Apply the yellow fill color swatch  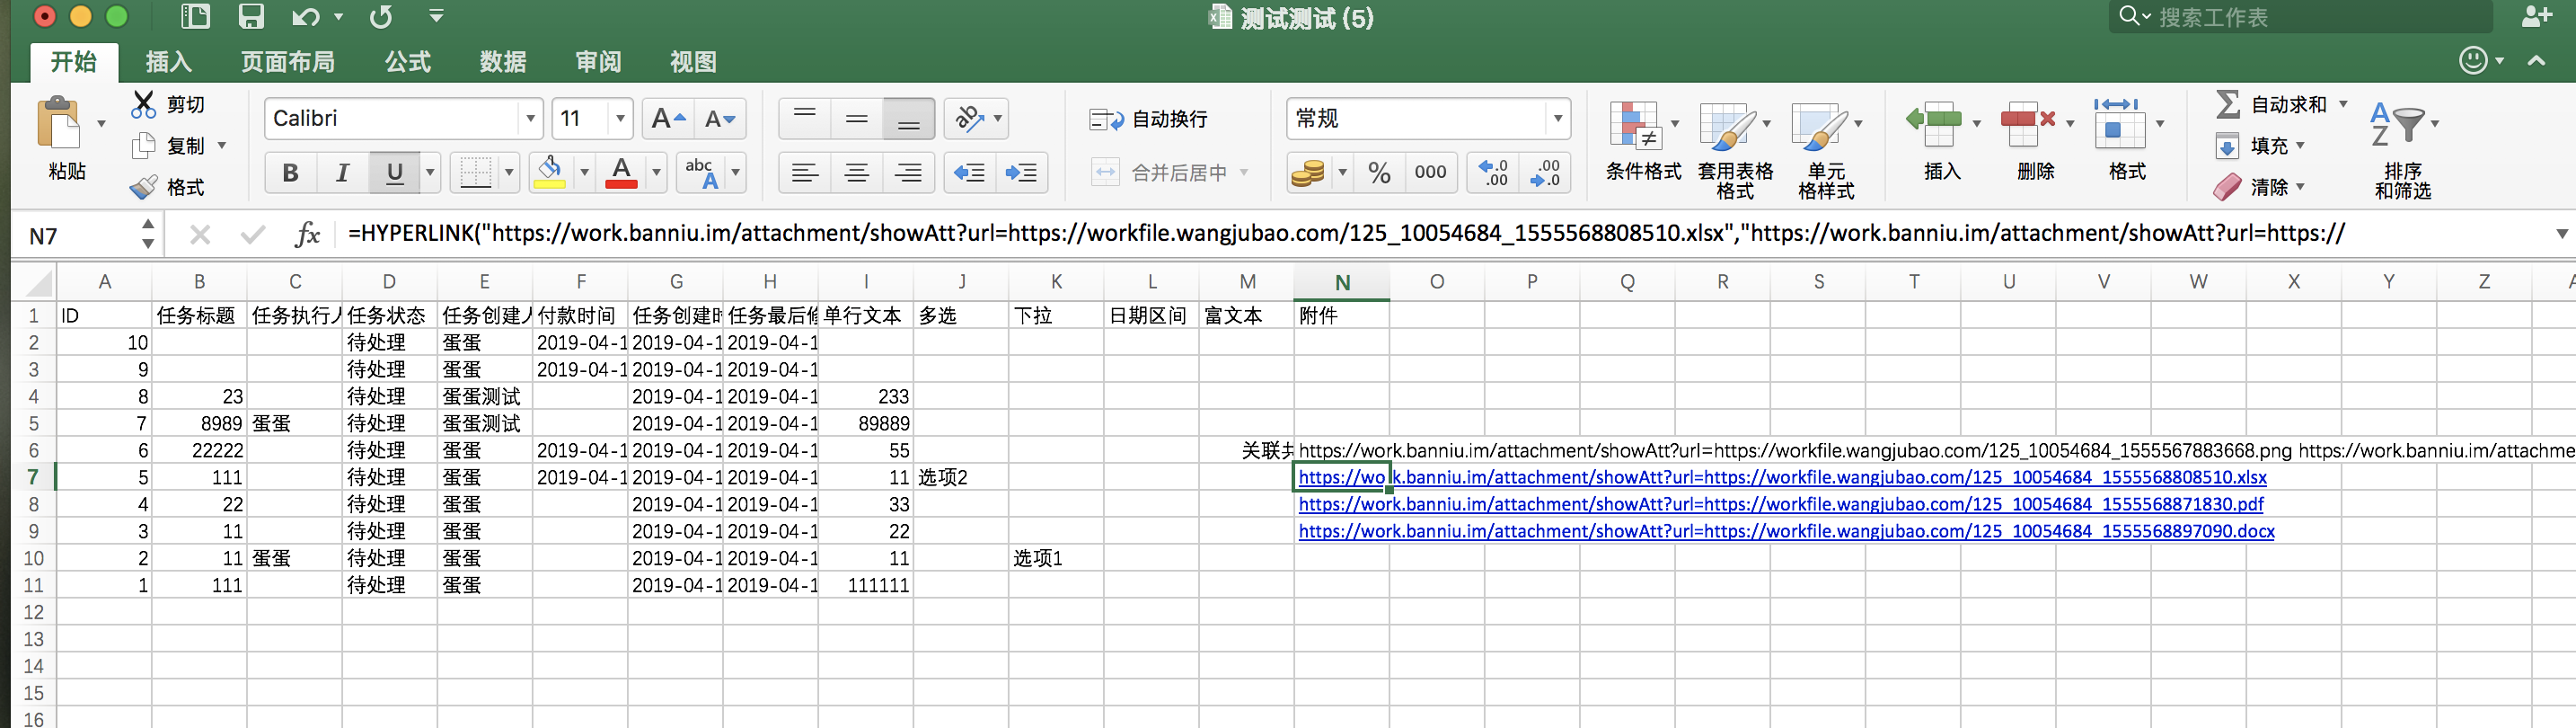coord(550,173)
